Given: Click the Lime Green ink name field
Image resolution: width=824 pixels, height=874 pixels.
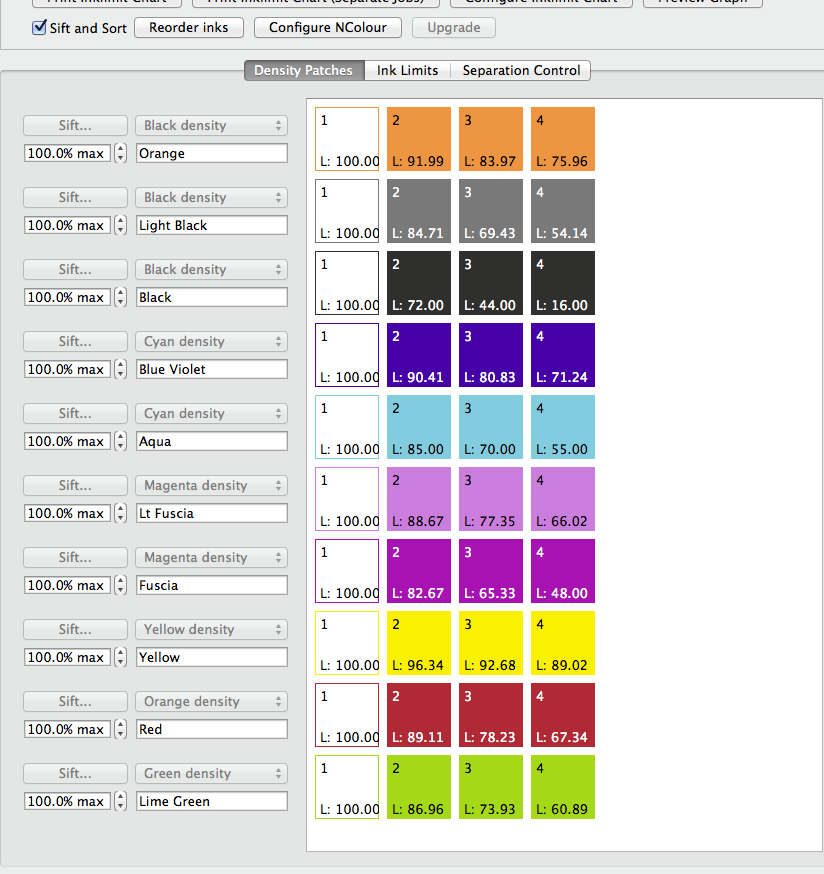Looking at the screenshot, I should point(212,800).
